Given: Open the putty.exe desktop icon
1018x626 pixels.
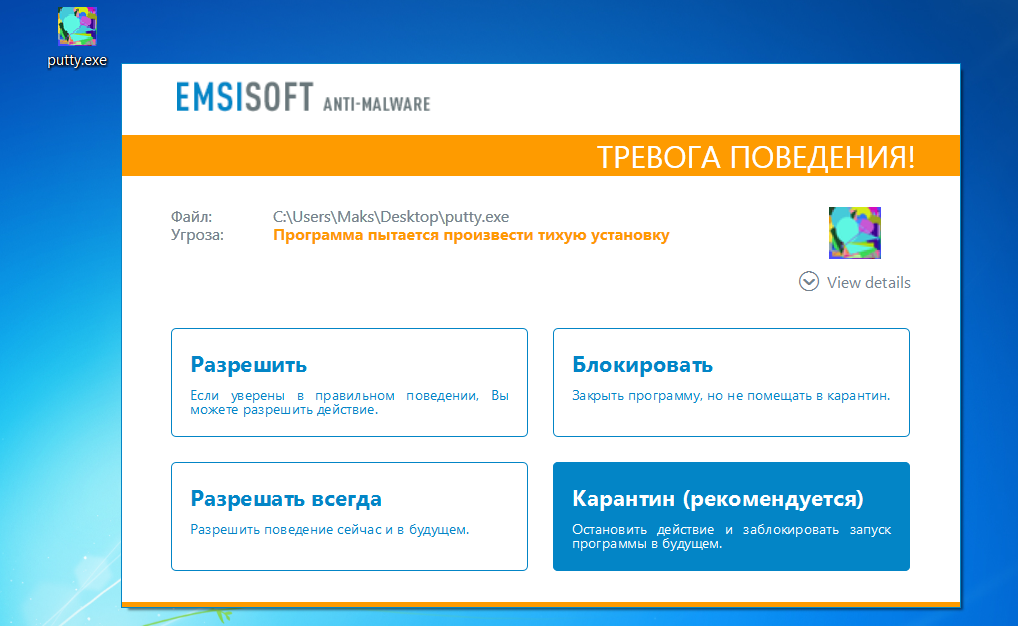Looking at the screenshot, I should (77, 27).
